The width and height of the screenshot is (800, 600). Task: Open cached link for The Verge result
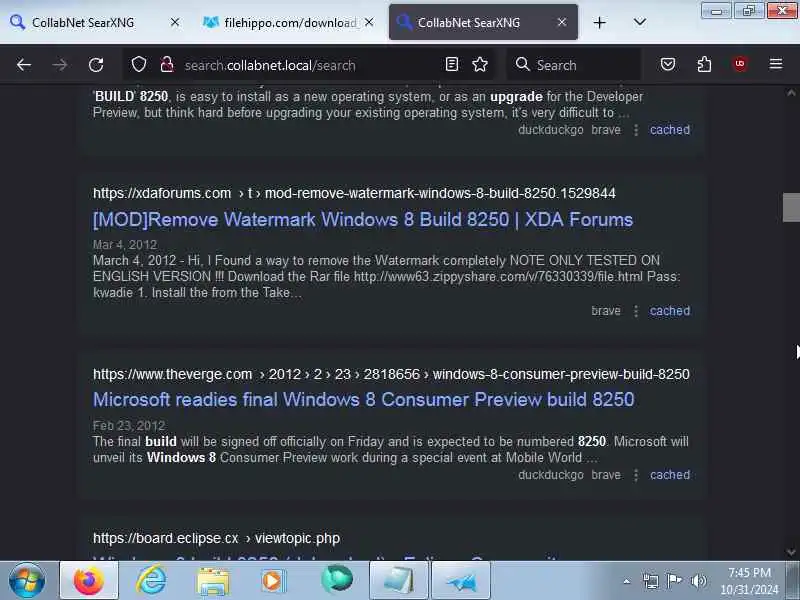(x=669, y=474)
